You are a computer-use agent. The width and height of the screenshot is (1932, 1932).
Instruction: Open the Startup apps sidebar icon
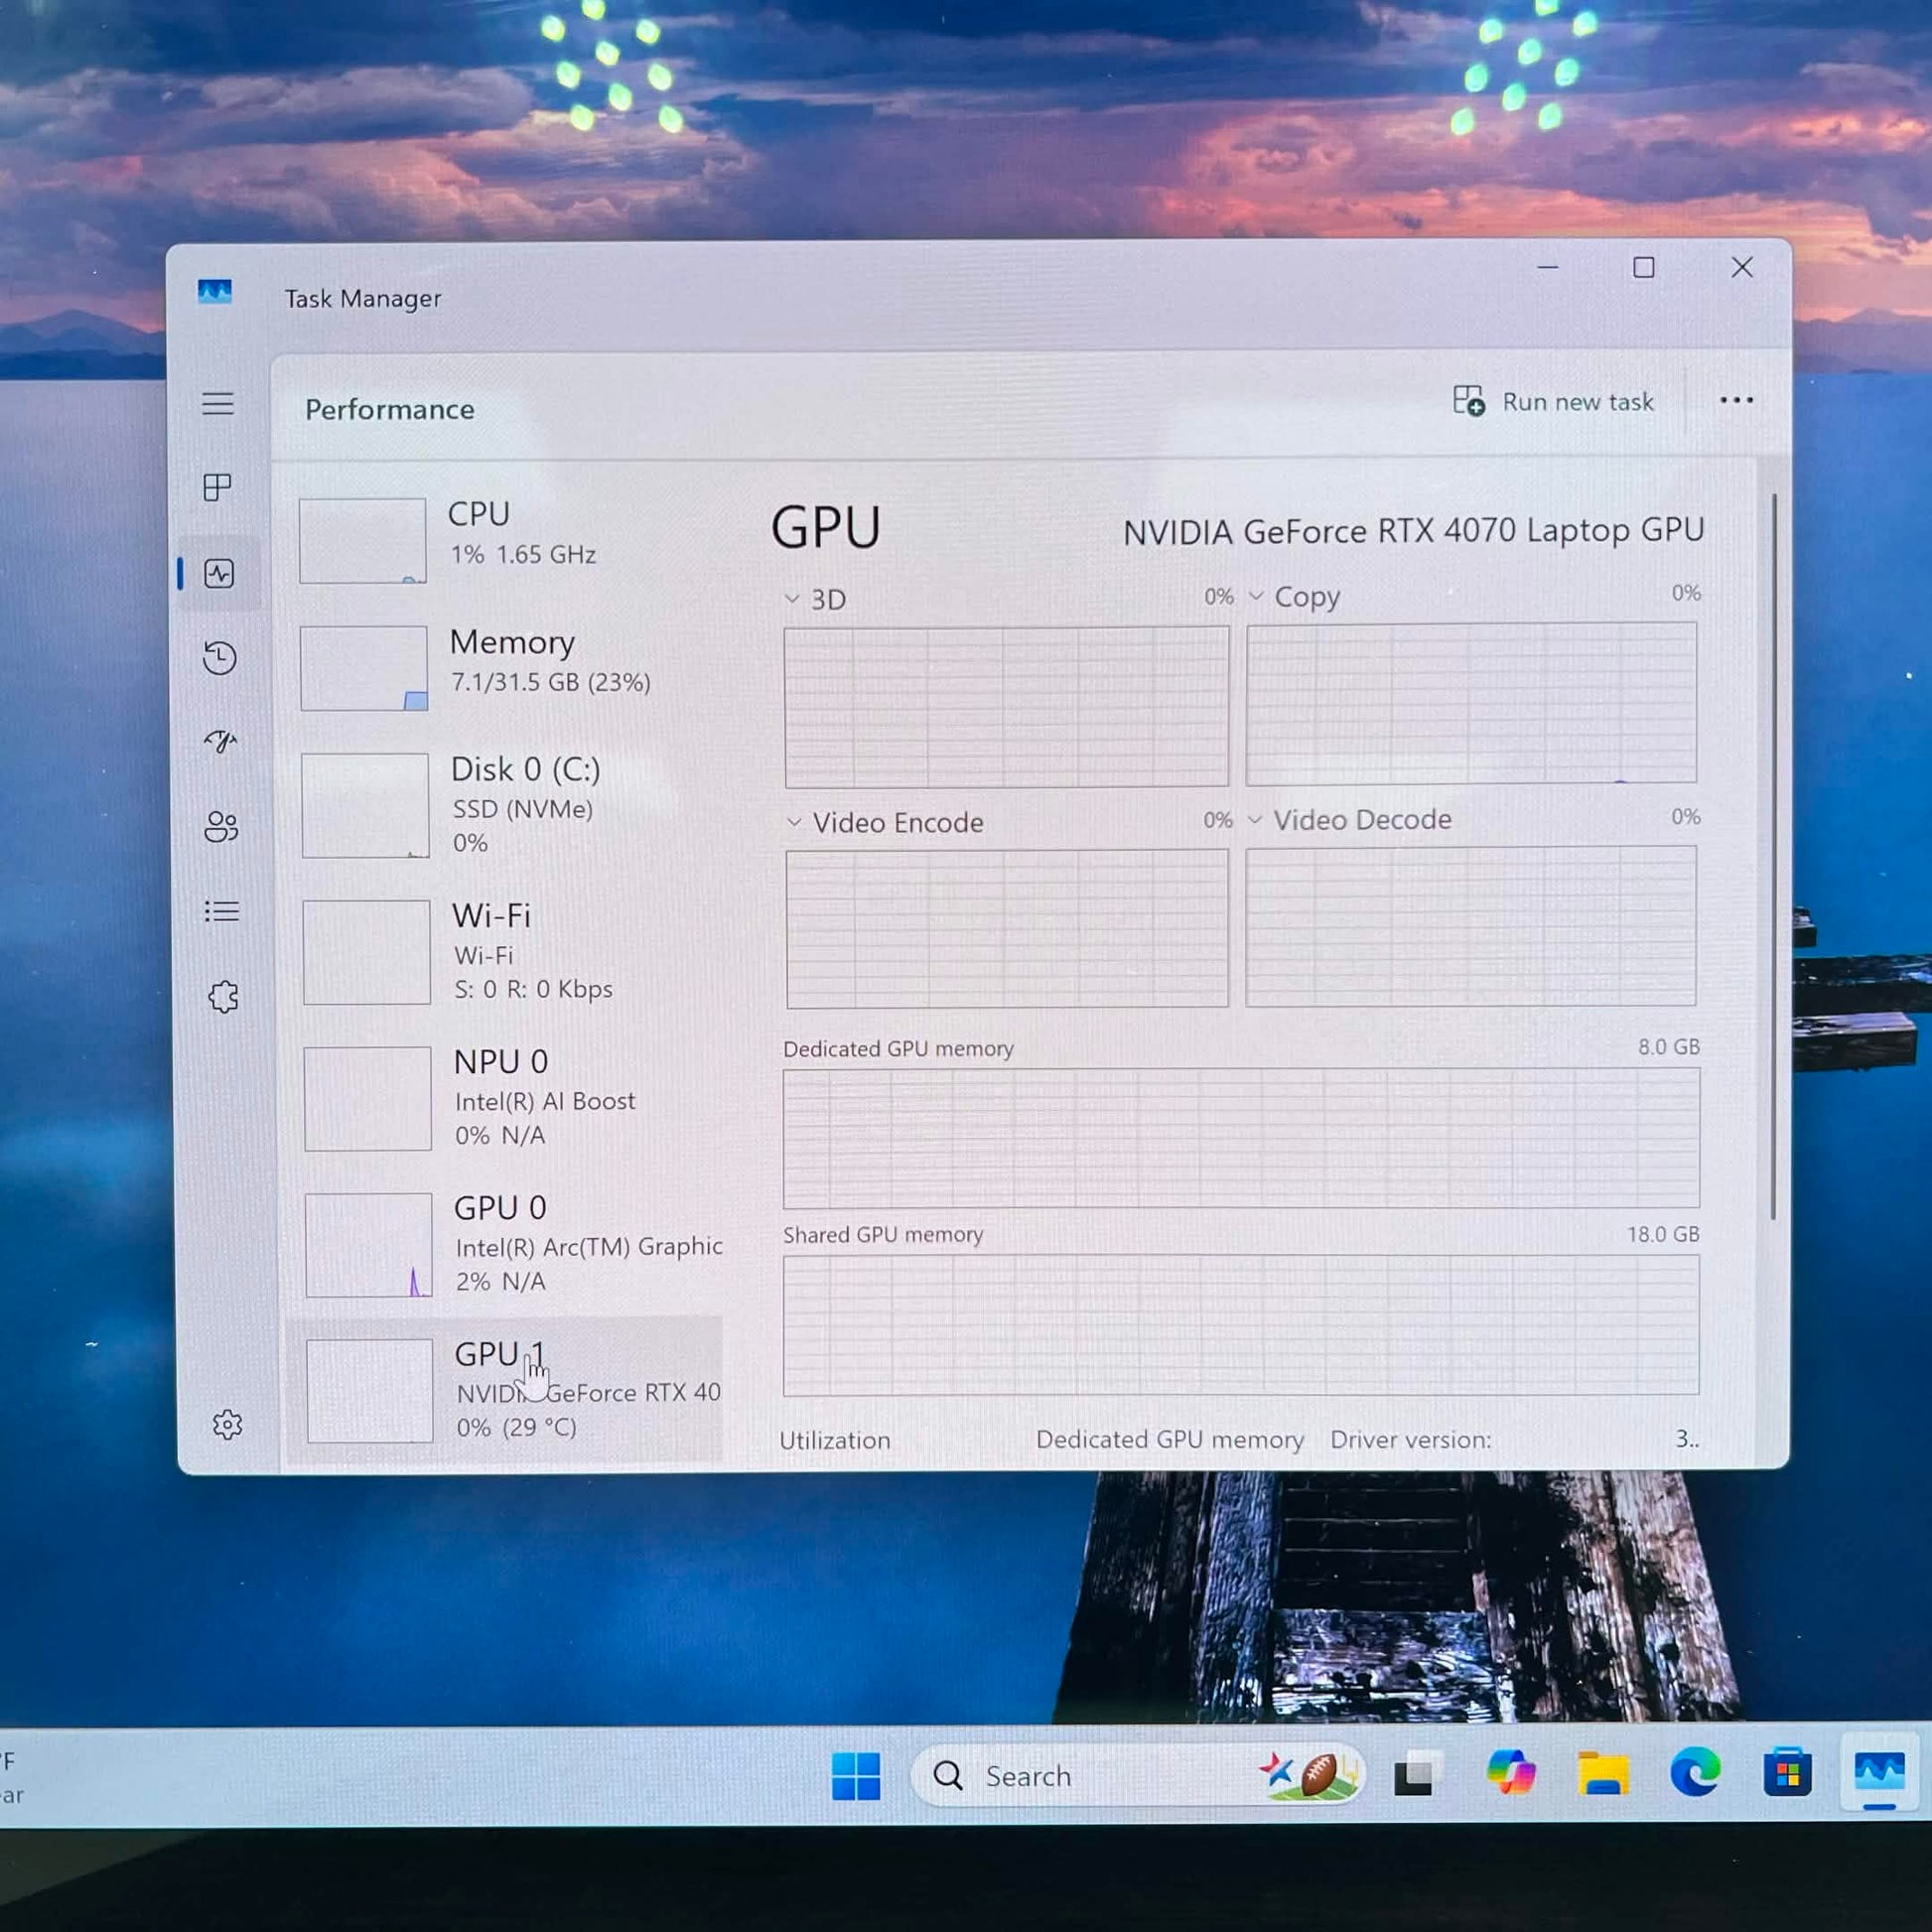221,741
